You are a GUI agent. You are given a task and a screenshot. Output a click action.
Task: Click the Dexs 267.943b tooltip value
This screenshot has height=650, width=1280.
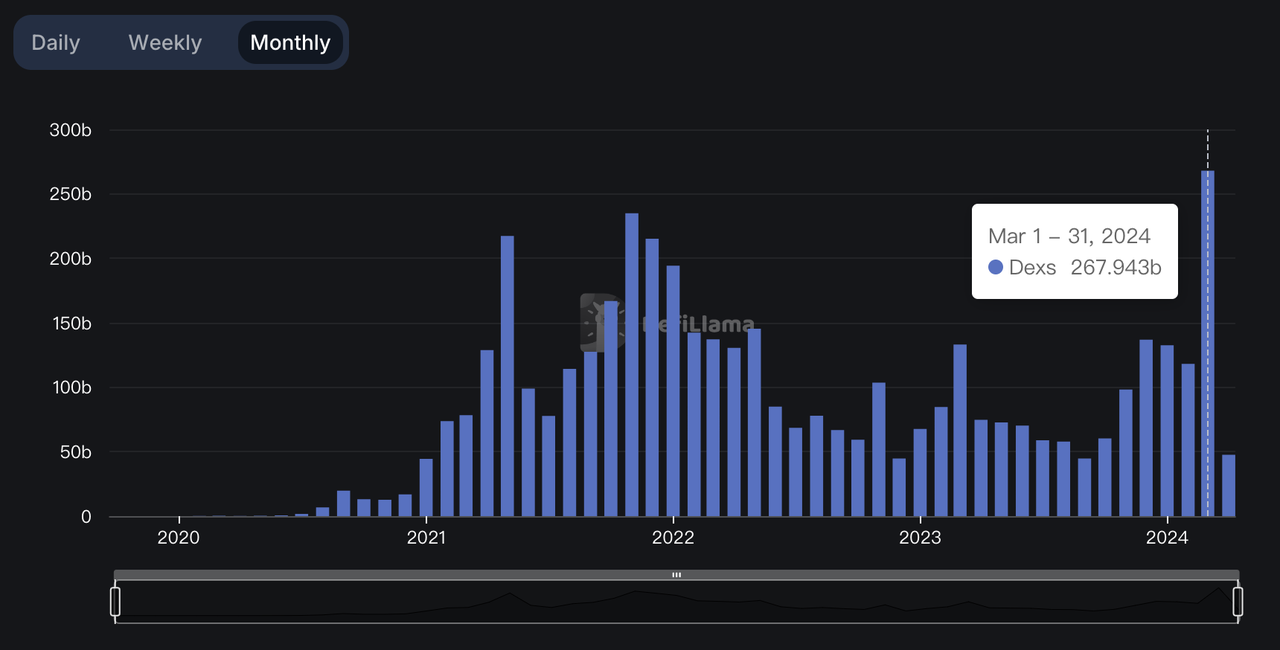coord(1115,267)
